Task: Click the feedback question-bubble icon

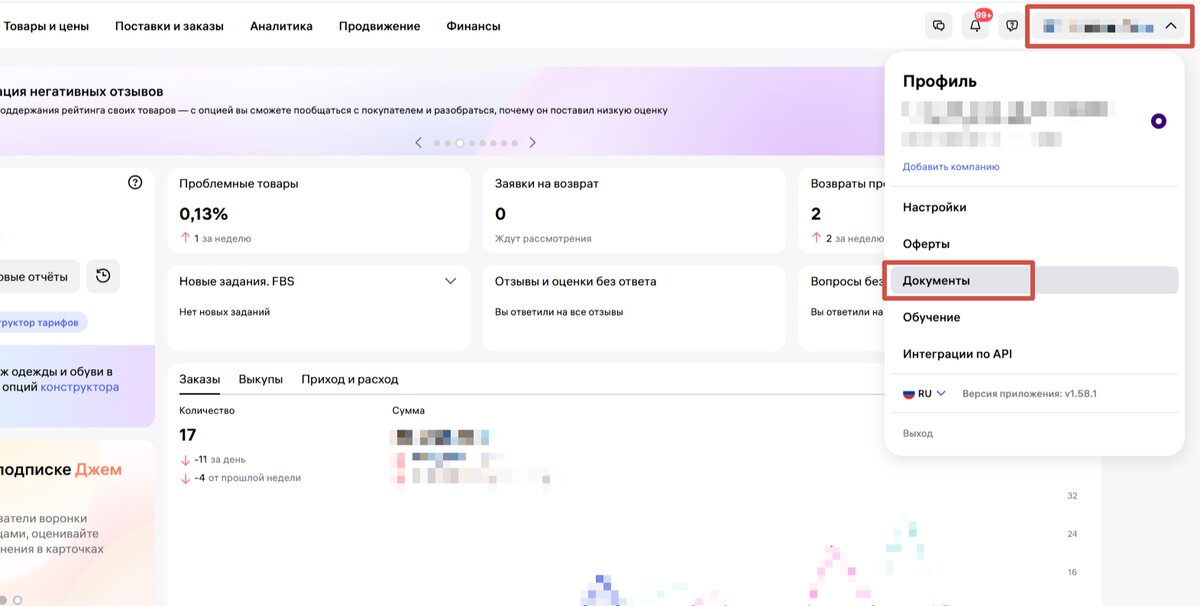Action: click(1010, 25)
